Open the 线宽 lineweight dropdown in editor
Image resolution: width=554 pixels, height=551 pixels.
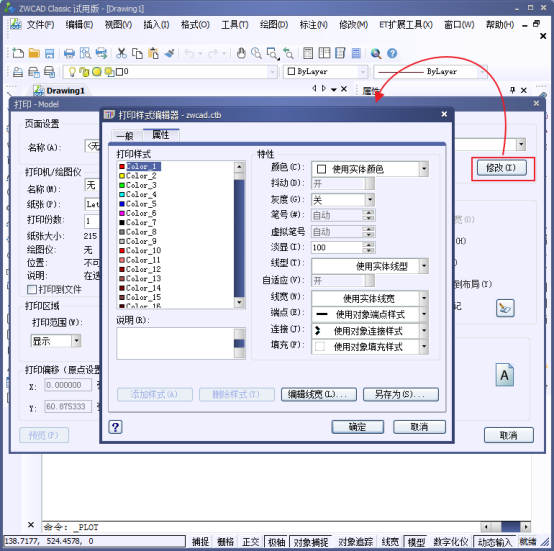tap(424, 298)
